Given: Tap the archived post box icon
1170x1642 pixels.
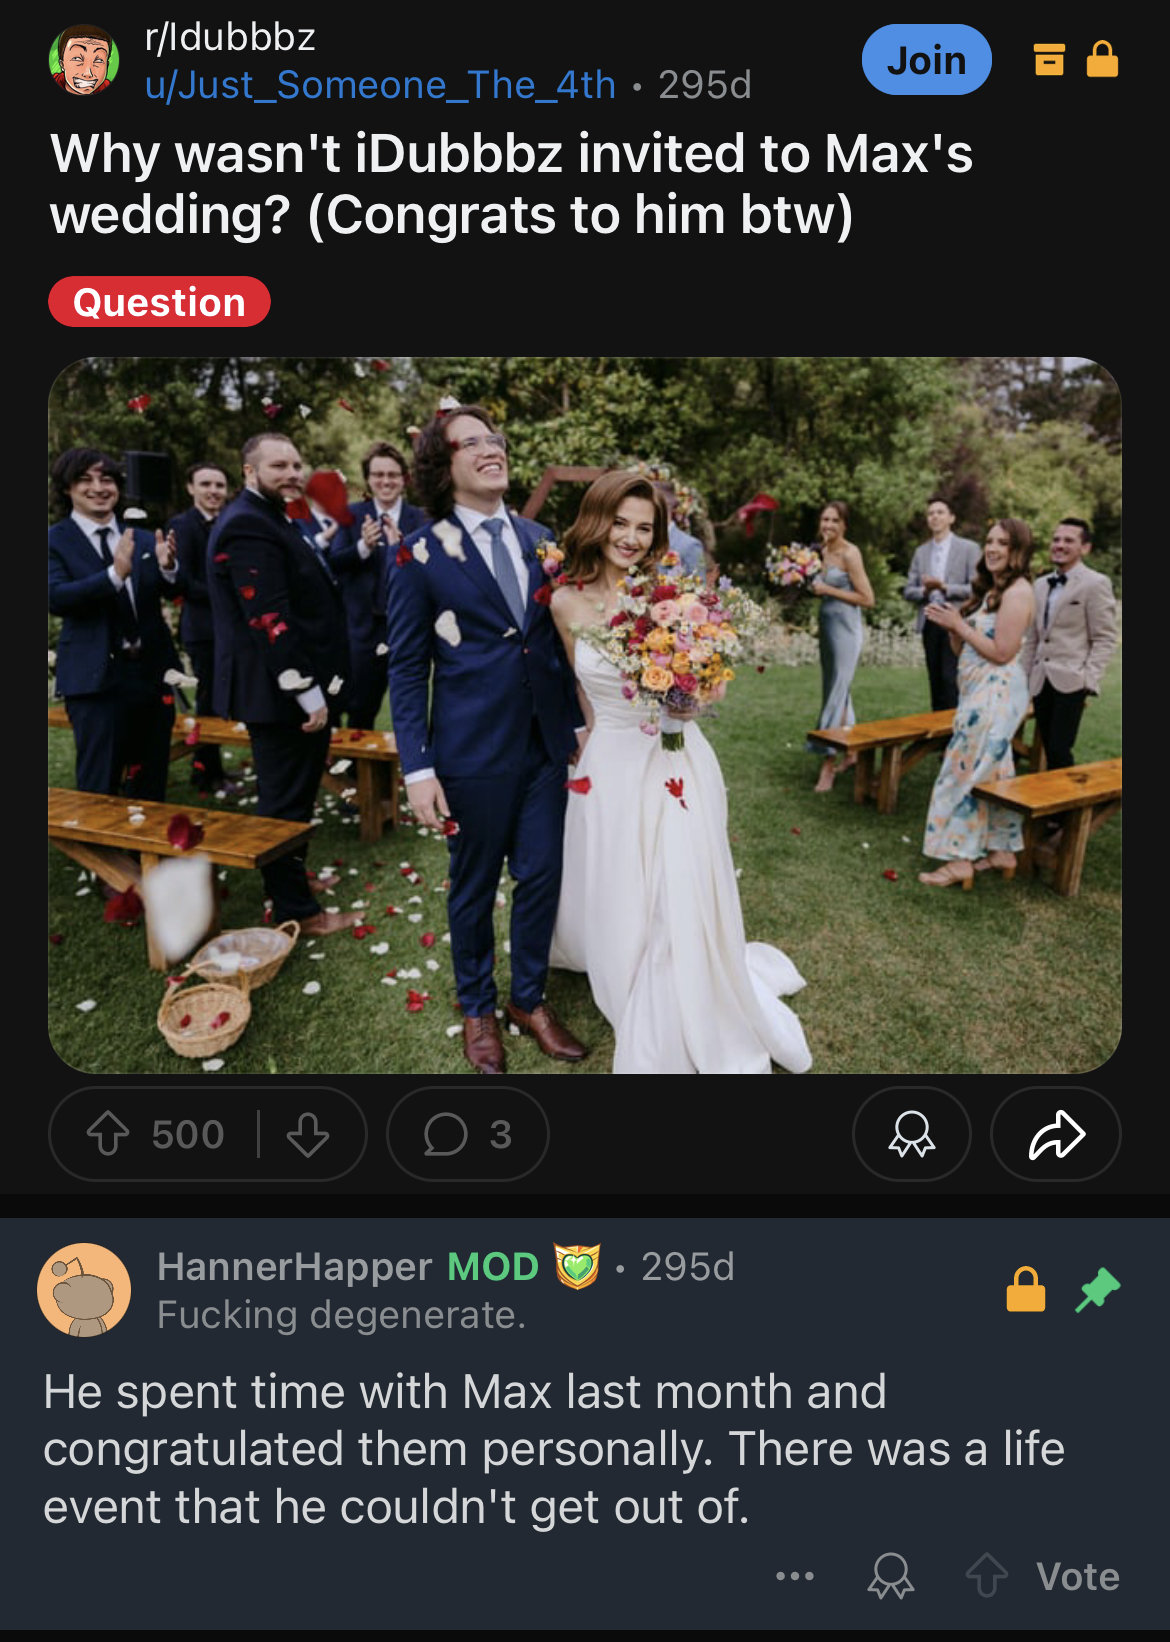Looking at the screenshot, I should [x=1048, y=60].
